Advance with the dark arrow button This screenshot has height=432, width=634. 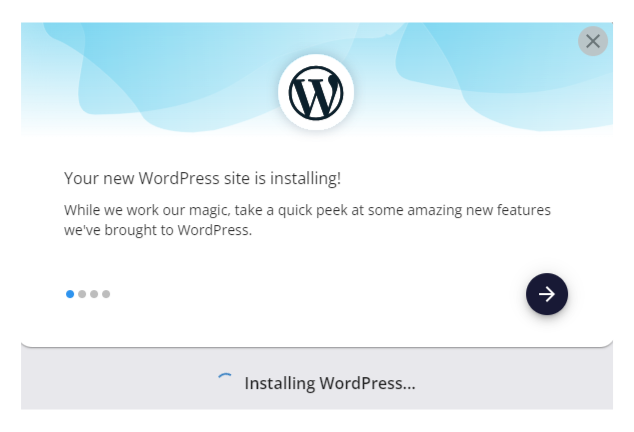[x=547, y=294]
